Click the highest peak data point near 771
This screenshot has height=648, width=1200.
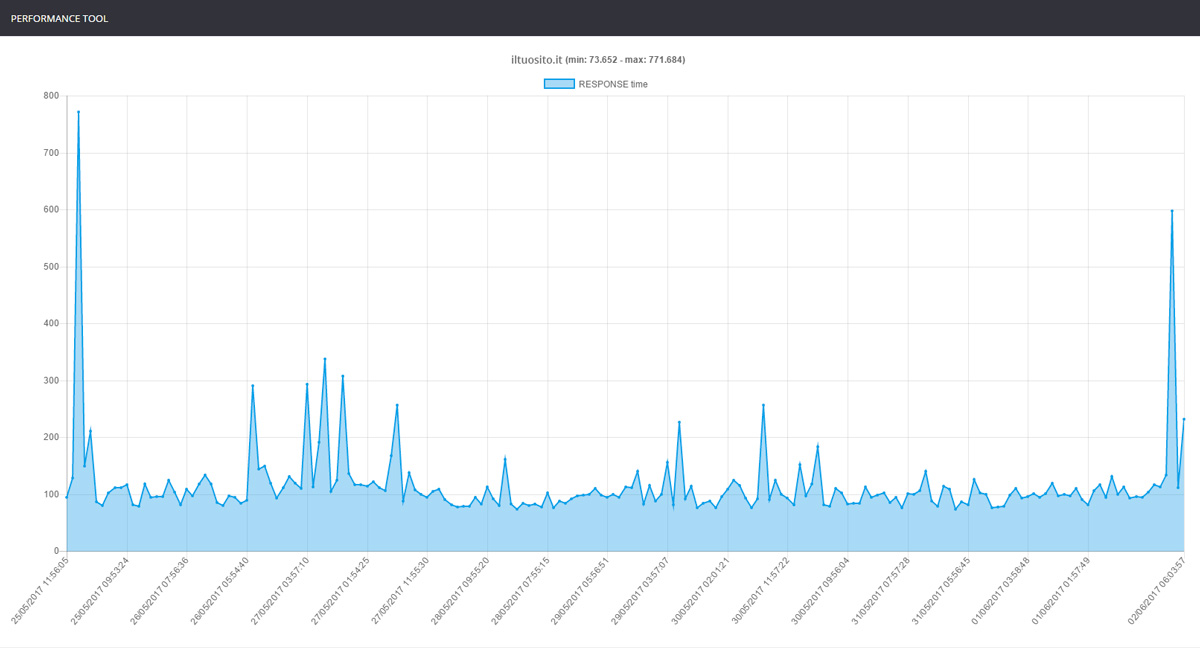pos(78,112)
